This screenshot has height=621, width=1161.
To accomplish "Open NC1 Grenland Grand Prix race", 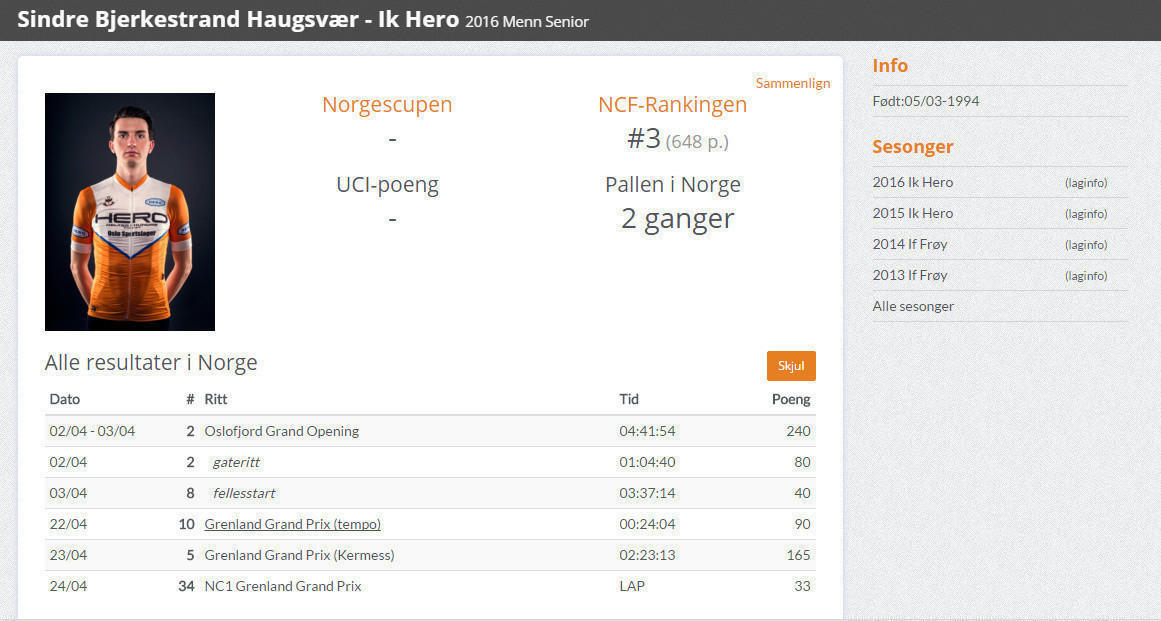I will [283, 586].
